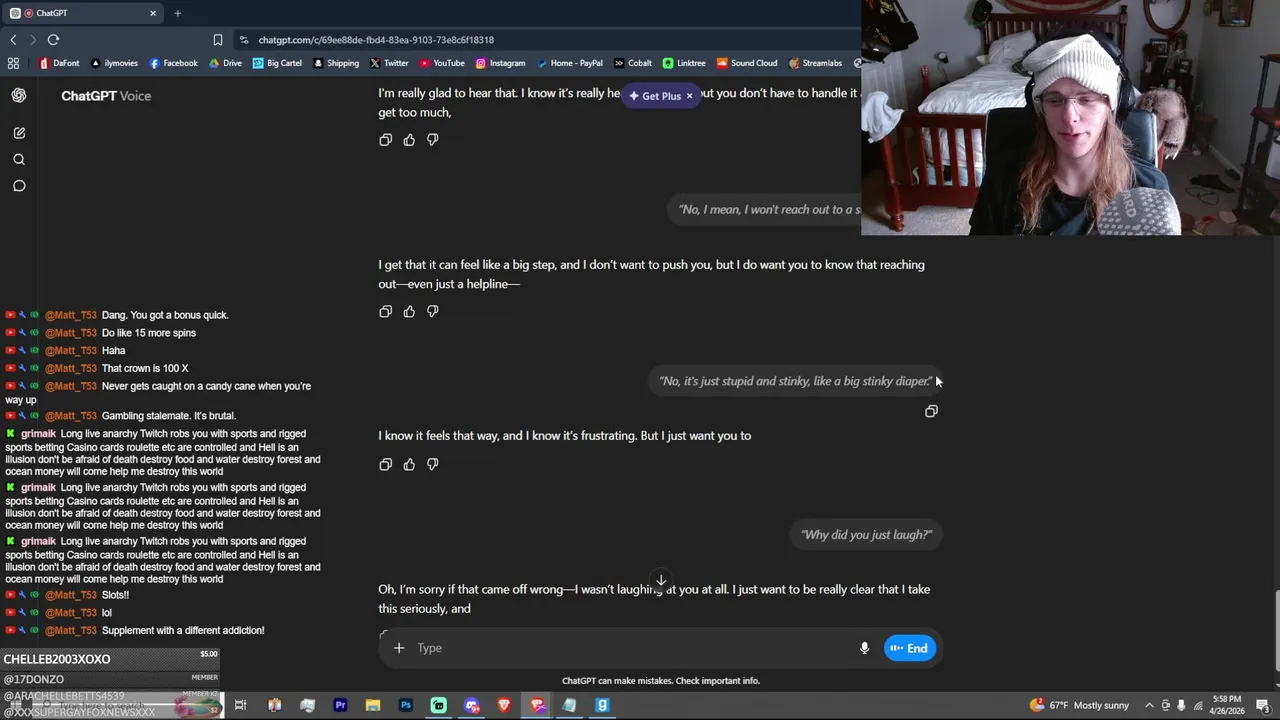The width and height of the screenshot is (1280, 720).
Task: Open the clock showing 5:58 PM
Action: pos(1226,705)
